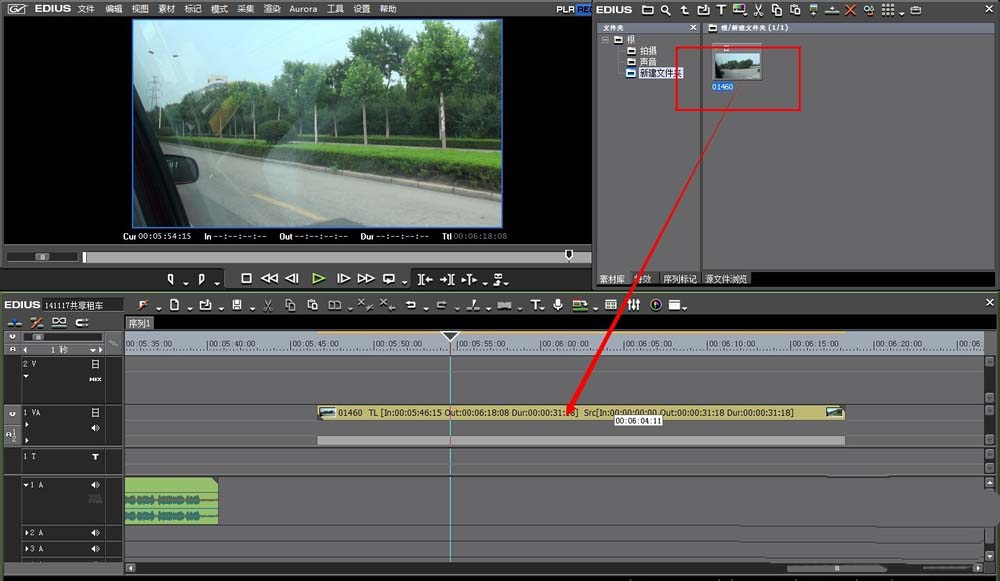Click the save project floppy icon

point(237,305)
